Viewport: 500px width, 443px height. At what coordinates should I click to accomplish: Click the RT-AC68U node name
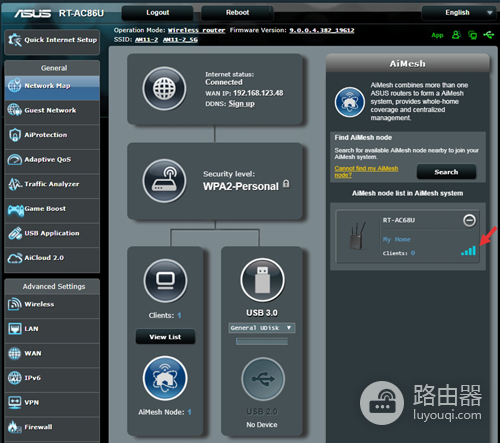point(399,220)
